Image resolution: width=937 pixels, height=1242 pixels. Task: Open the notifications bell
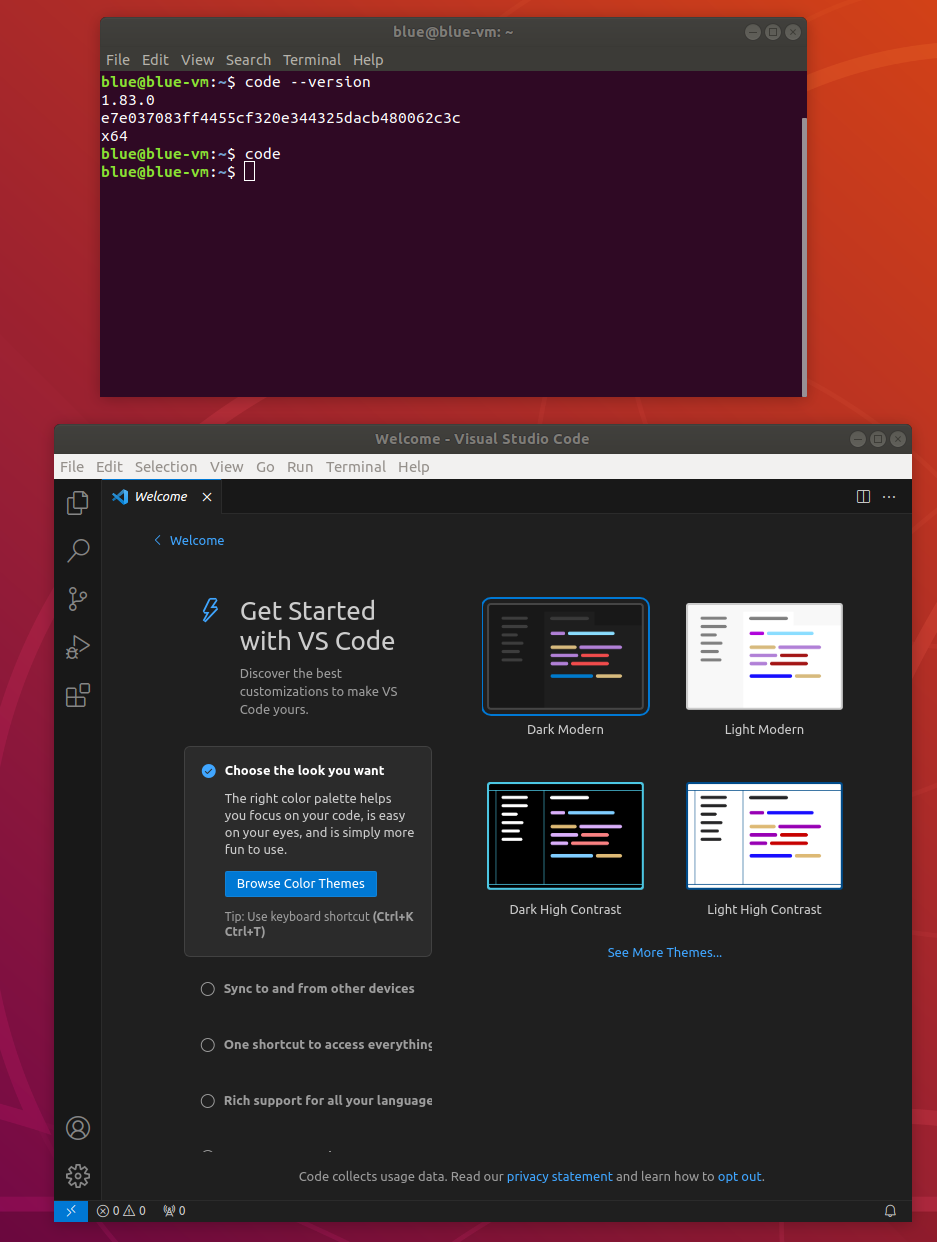coord(890,1211)
